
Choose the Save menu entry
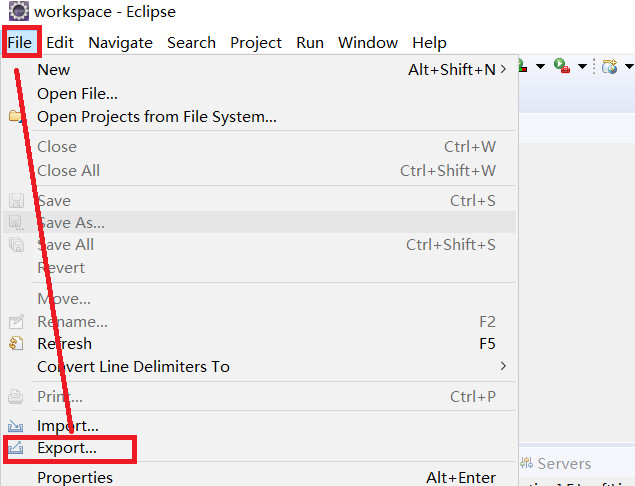point(259,200)
